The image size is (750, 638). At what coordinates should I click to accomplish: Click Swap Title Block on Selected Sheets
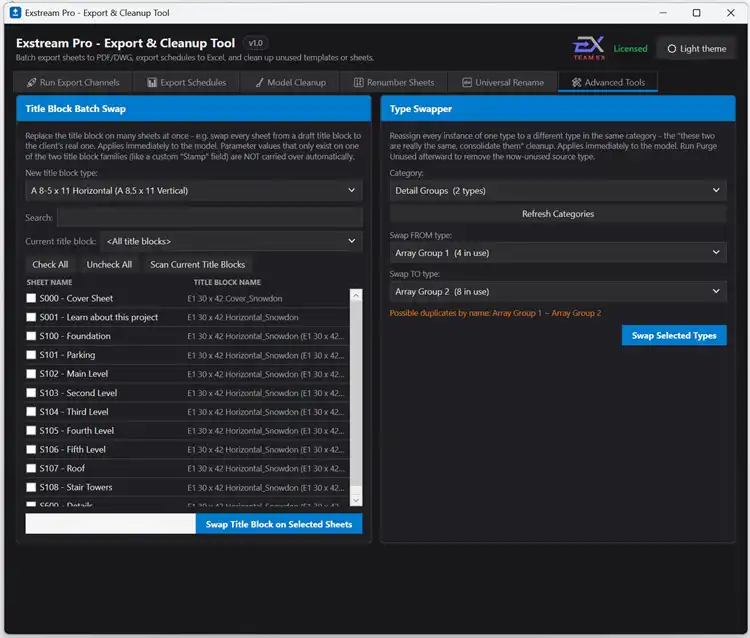(279, 524)
